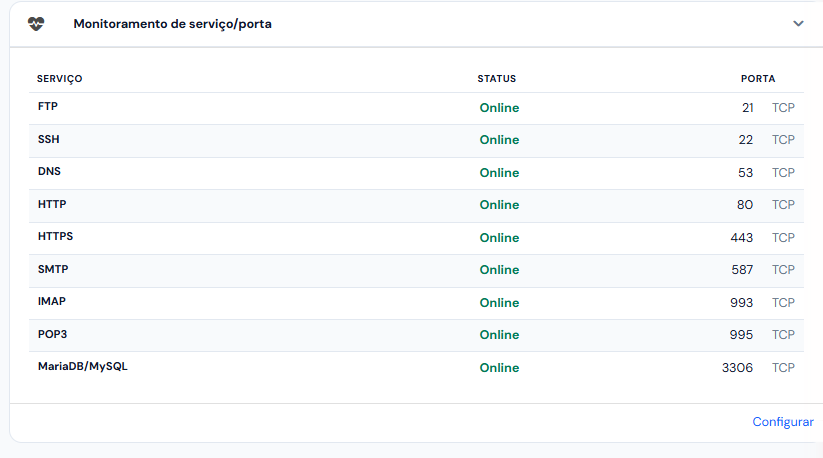The width and height of the screenshot is (823, 458).
Task: Click the PORTA column header
Action: click(x=758, y=79)
